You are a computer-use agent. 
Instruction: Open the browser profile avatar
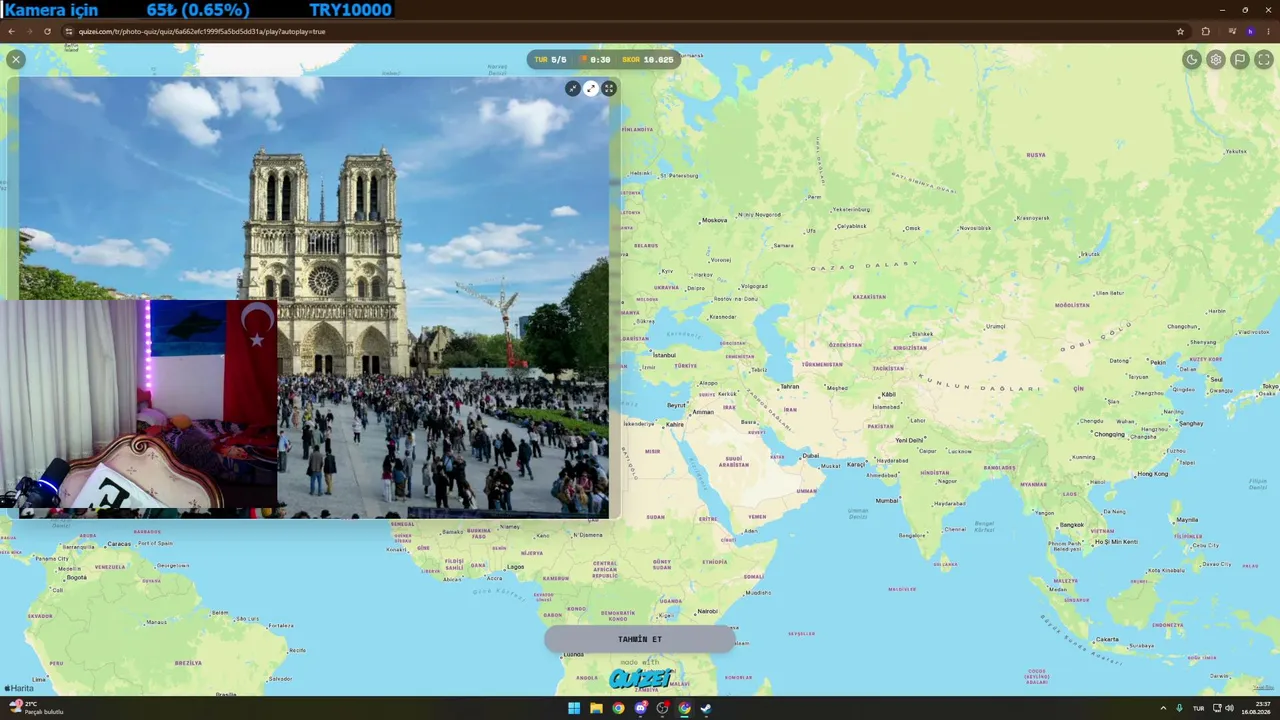(x=1250, y=31)
